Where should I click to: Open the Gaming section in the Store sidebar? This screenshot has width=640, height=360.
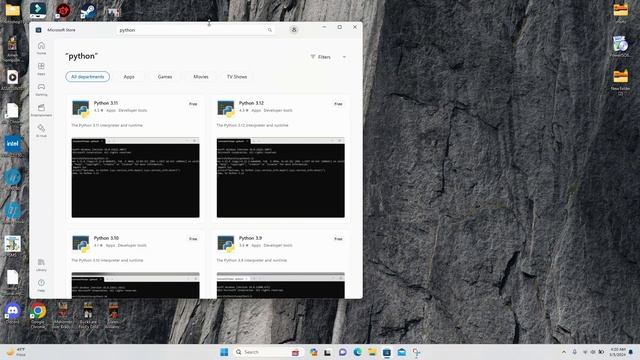41,89
